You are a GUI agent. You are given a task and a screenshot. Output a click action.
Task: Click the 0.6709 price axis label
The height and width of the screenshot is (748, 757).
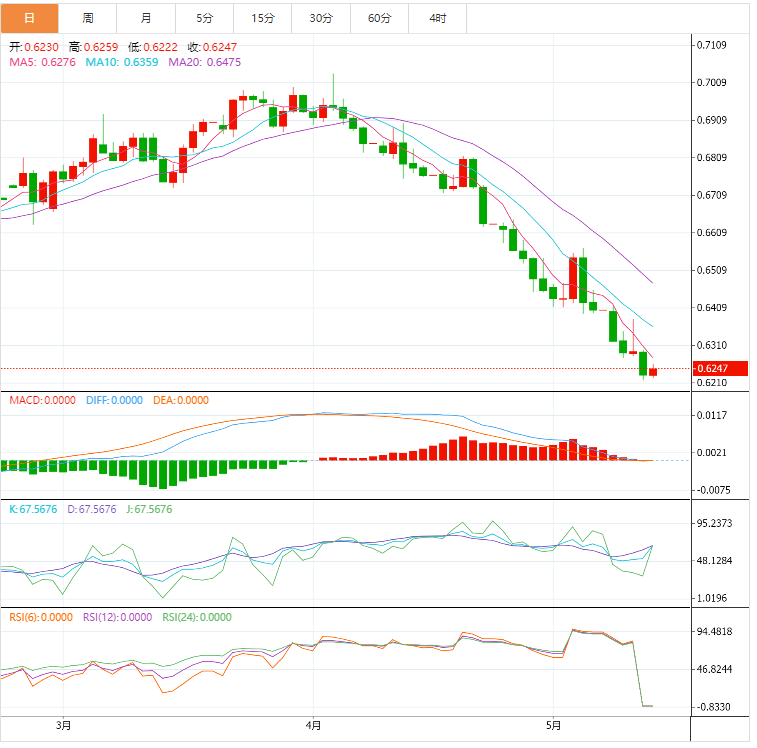pos(712,195)
